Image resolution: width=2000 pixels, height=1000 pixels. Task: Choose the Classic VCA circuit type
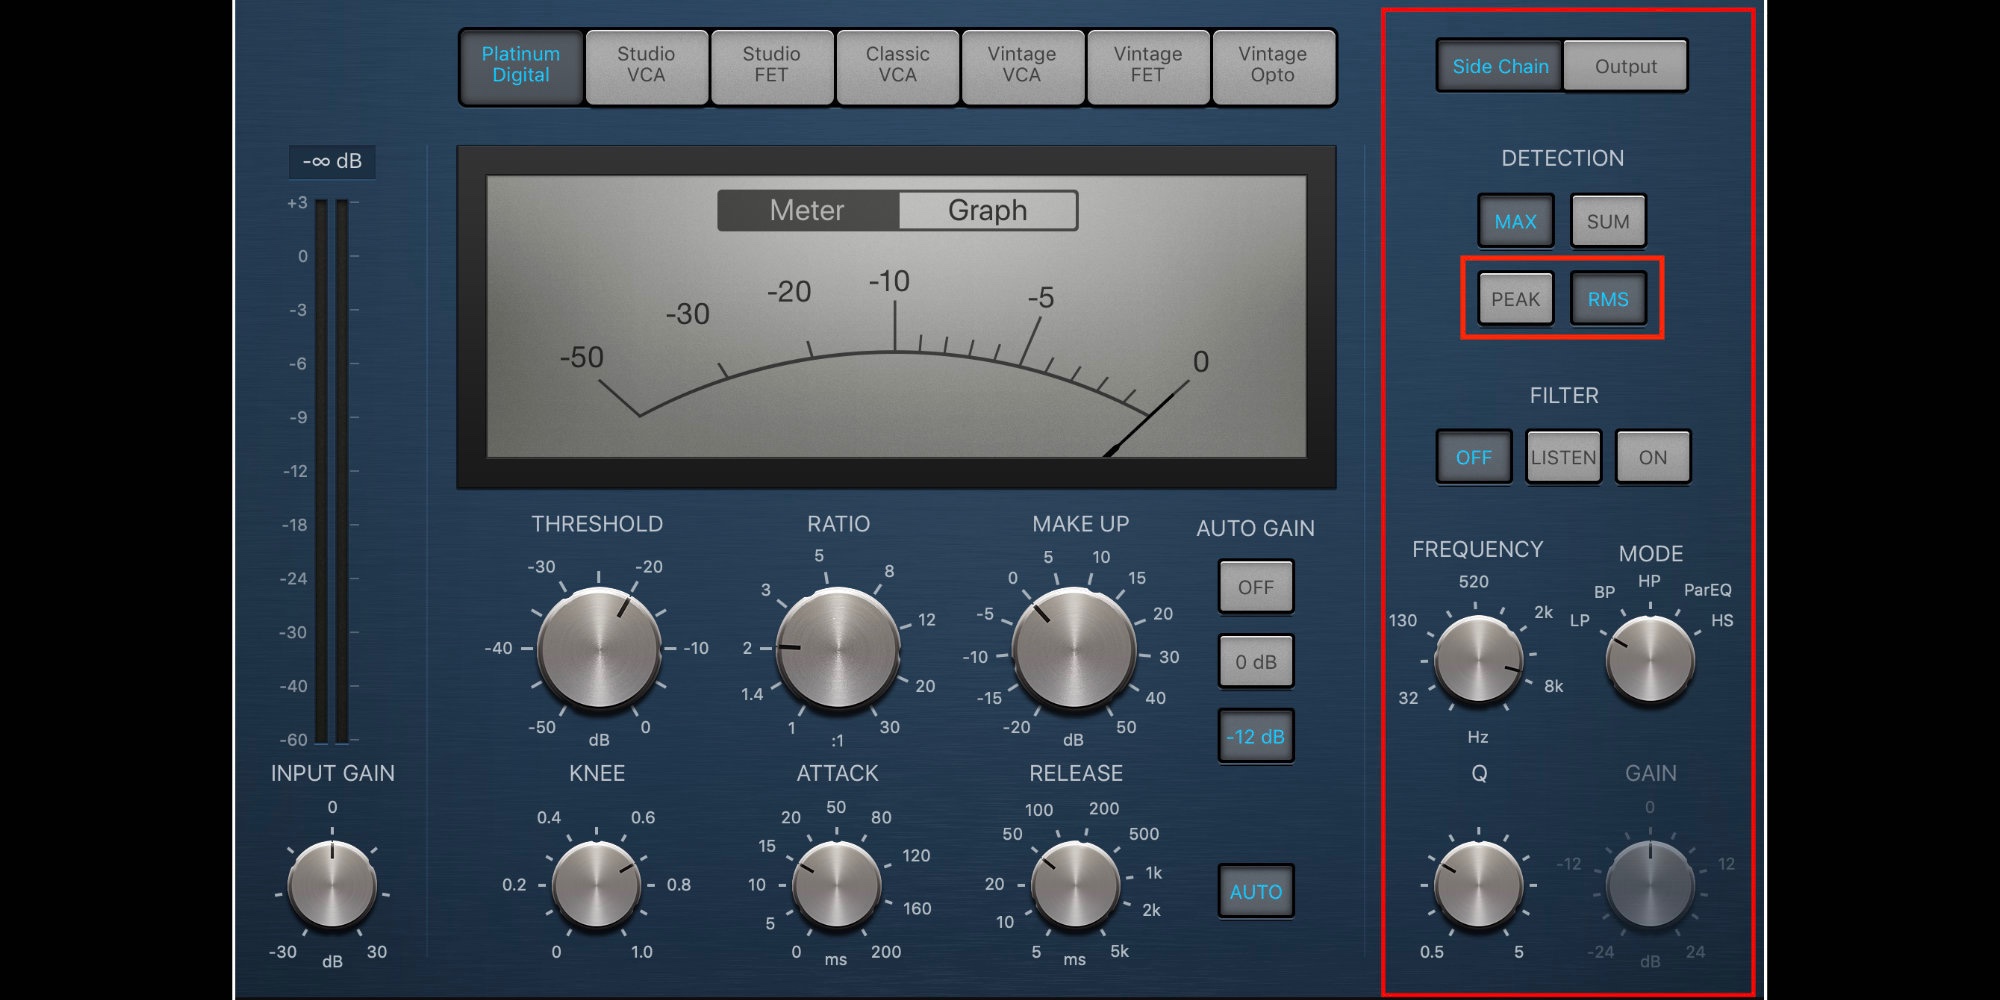pos(897,66)
